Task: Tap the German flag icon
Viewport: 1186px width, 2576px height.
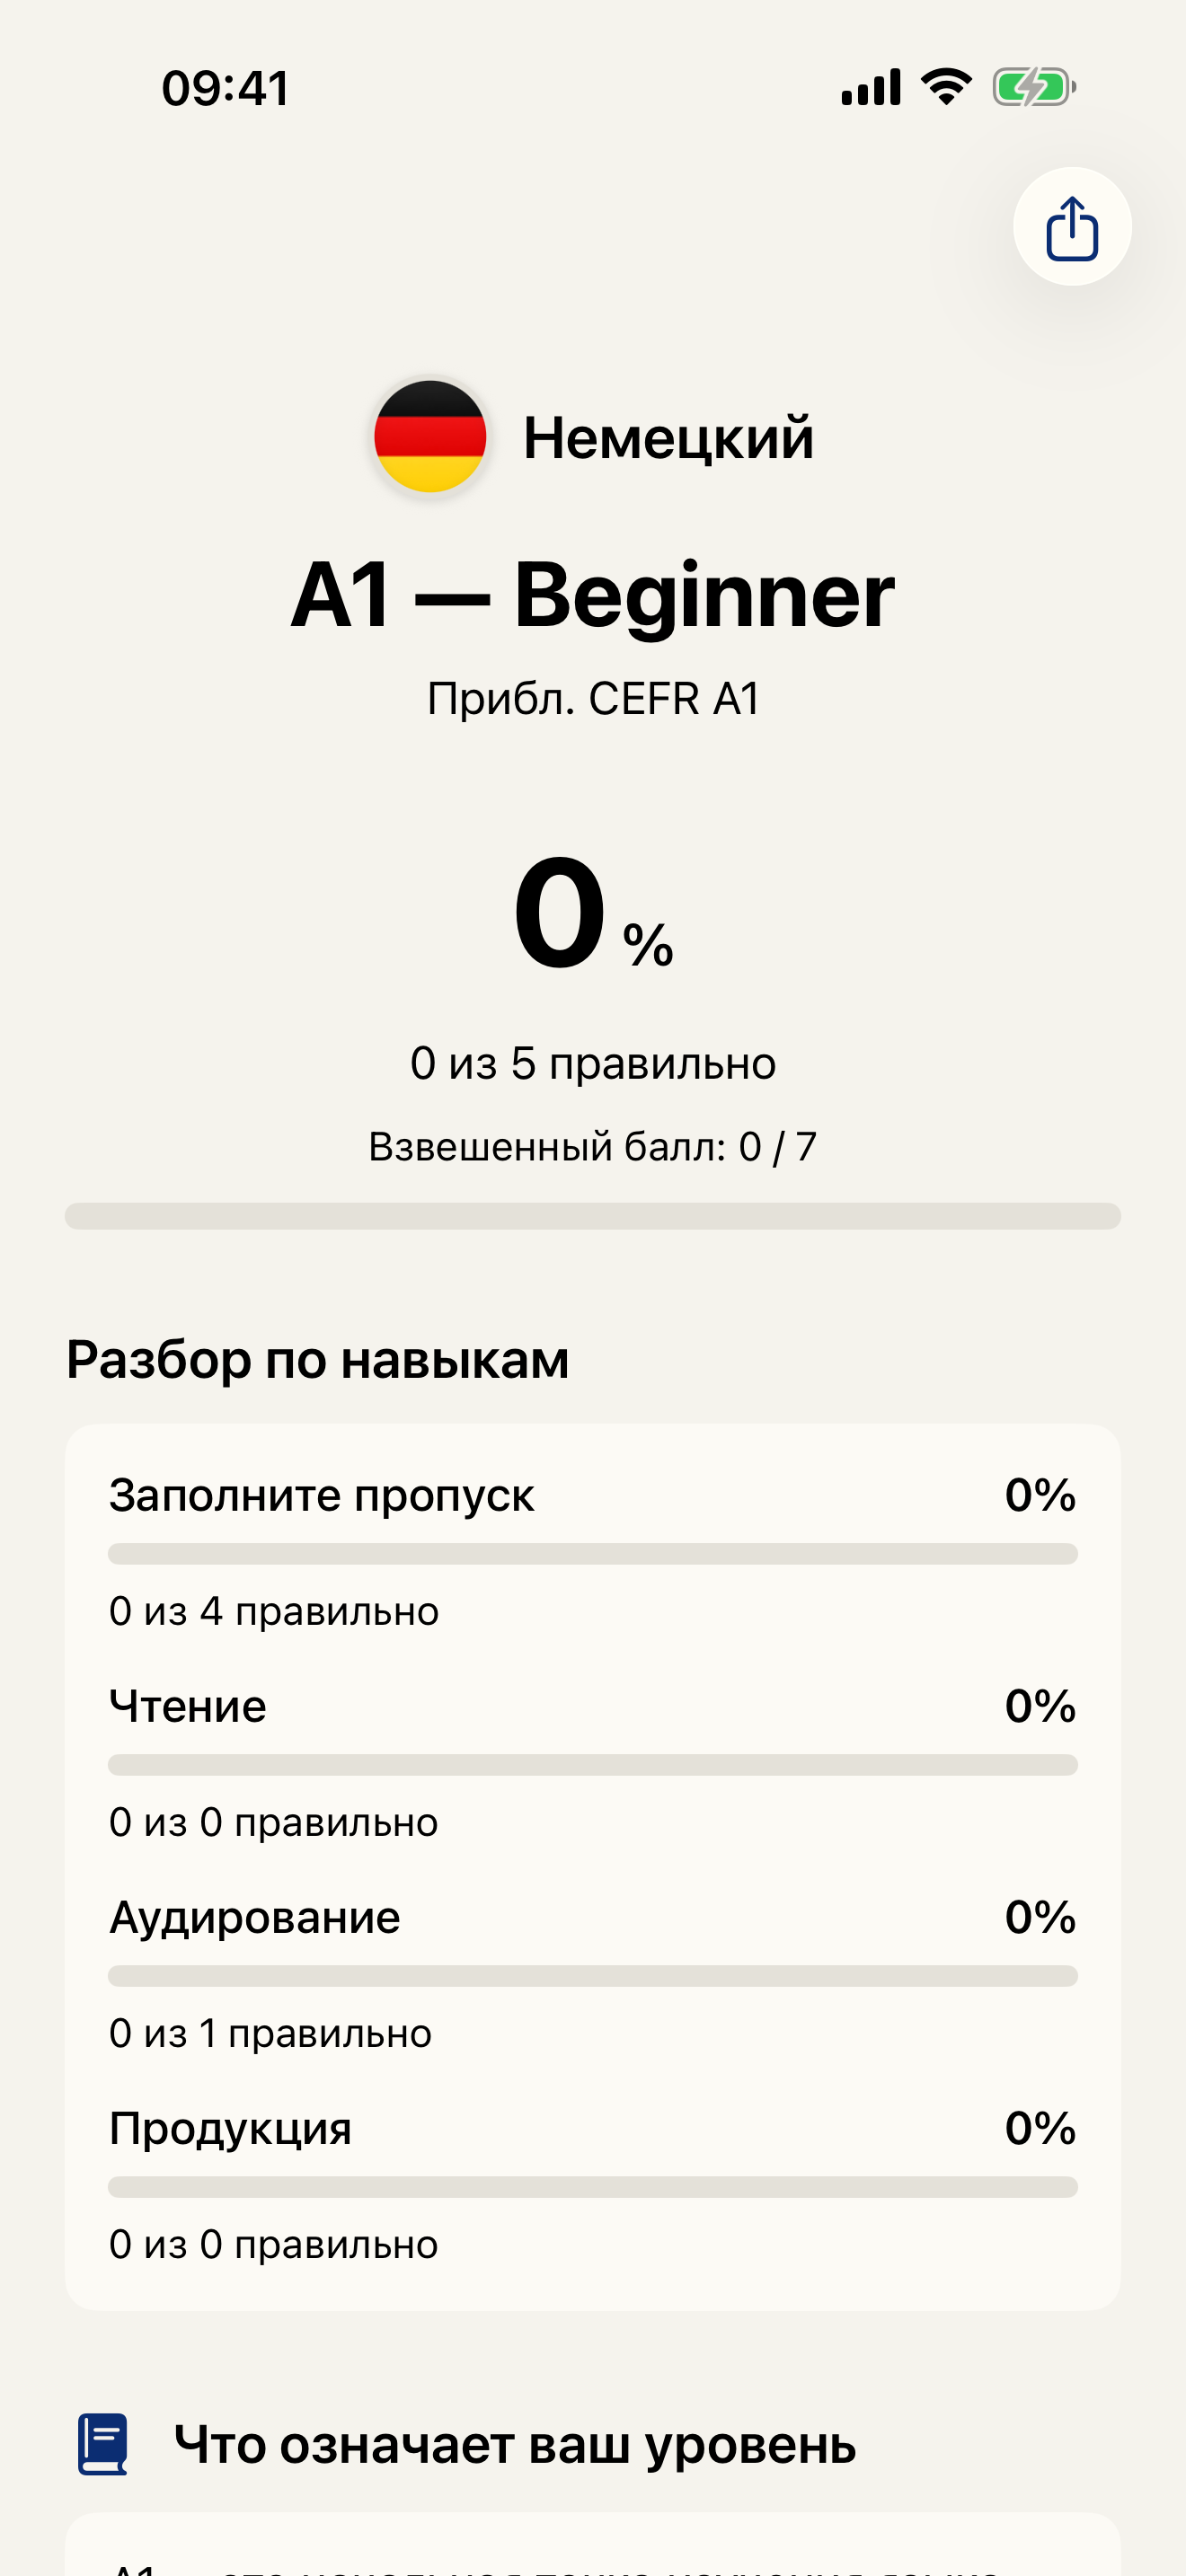Action: pos(428,436)
